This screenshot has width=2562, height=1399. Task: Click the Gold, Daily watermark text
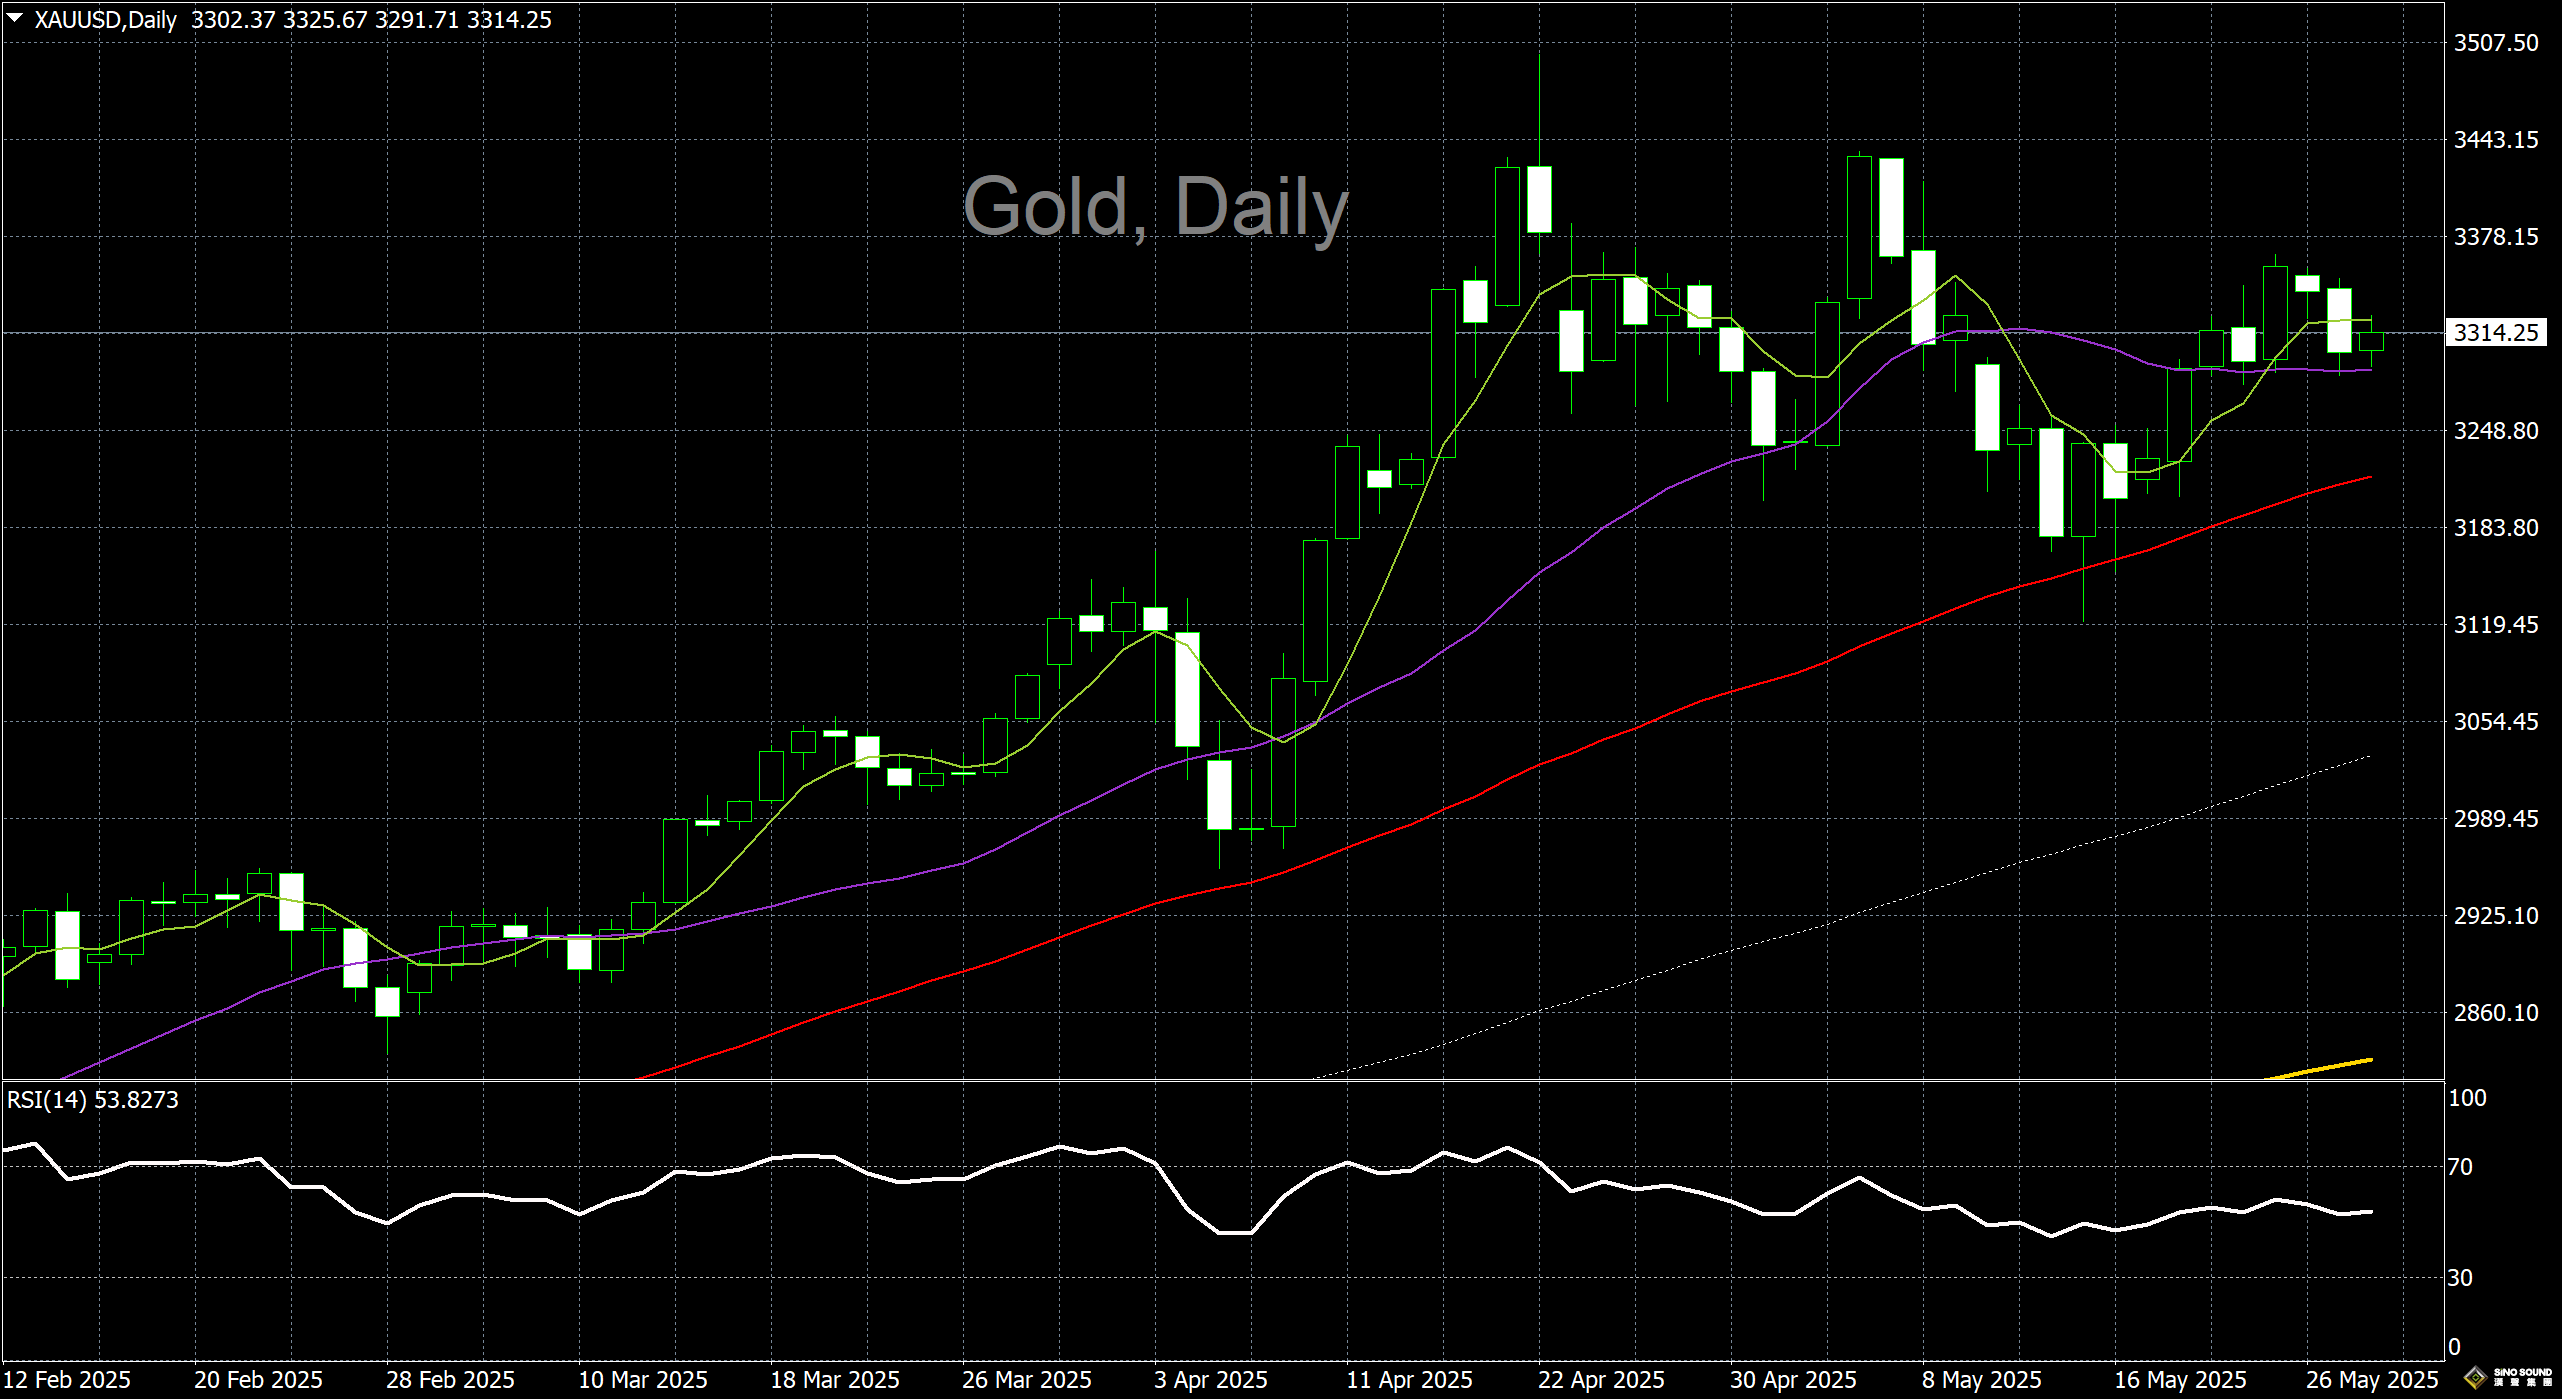pos(1155,206)
